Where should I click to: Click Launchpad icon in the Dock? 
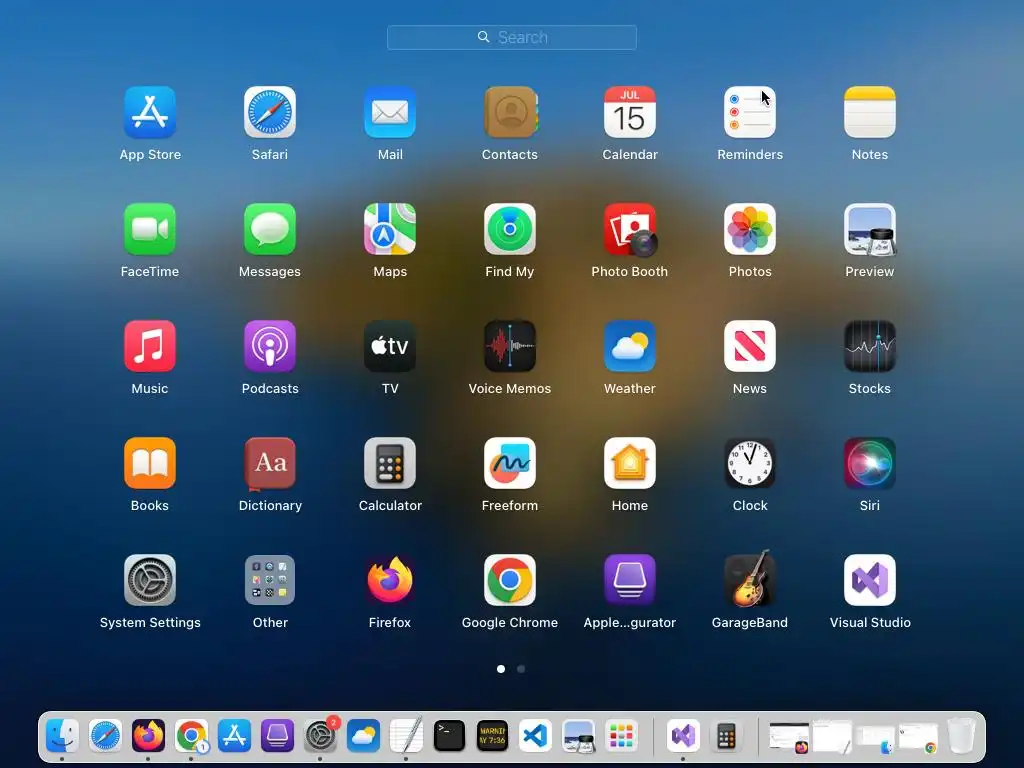coord(621,736)
